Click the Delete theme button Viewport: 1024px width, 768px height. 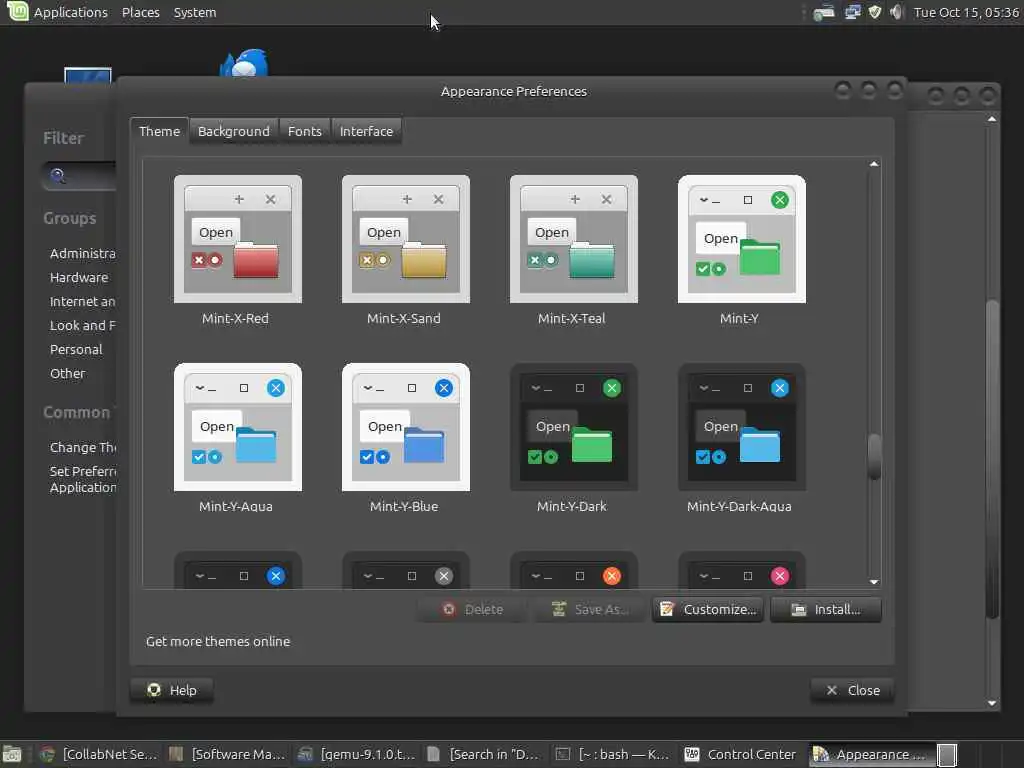pyautogui.click(x=472, y=609)
